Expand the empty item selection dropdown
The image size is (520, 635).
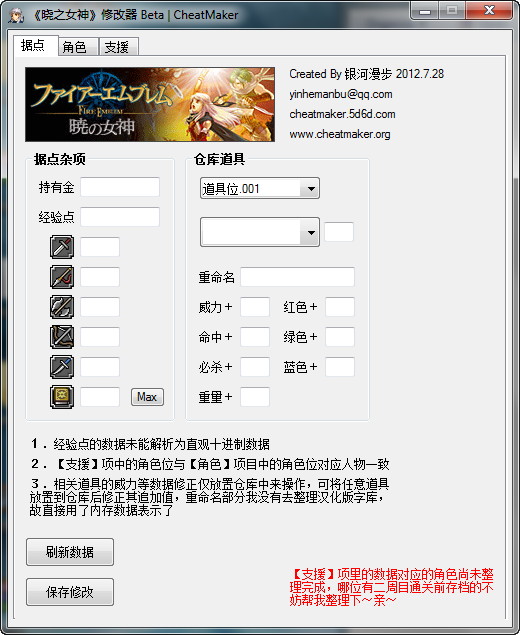tap(260, 232)
